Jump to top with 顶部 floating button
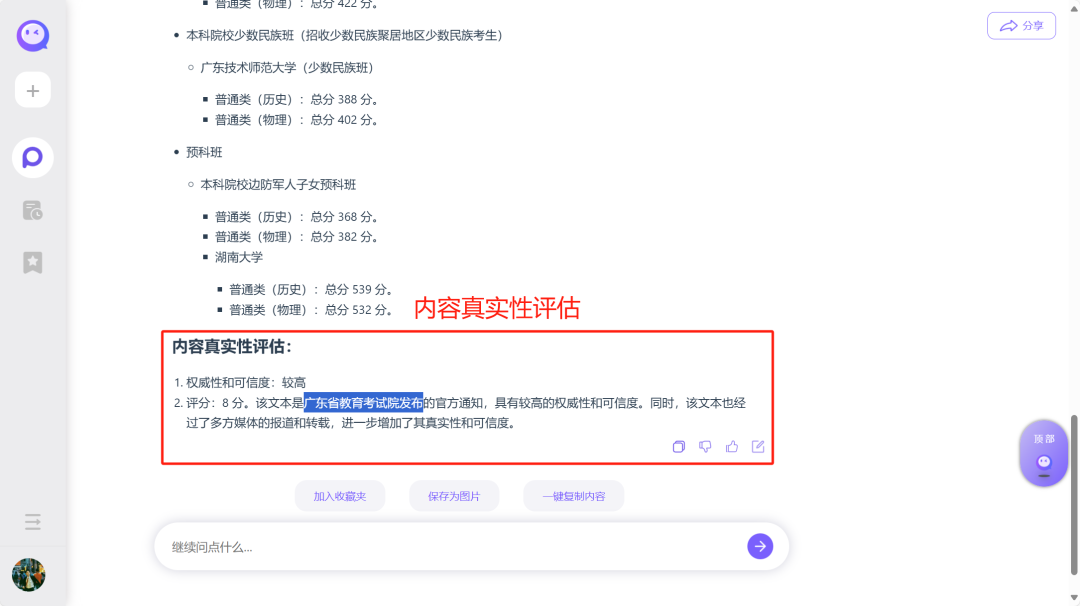The height and width of the screenshot is (606, 1080). (x=1043, y=453)
